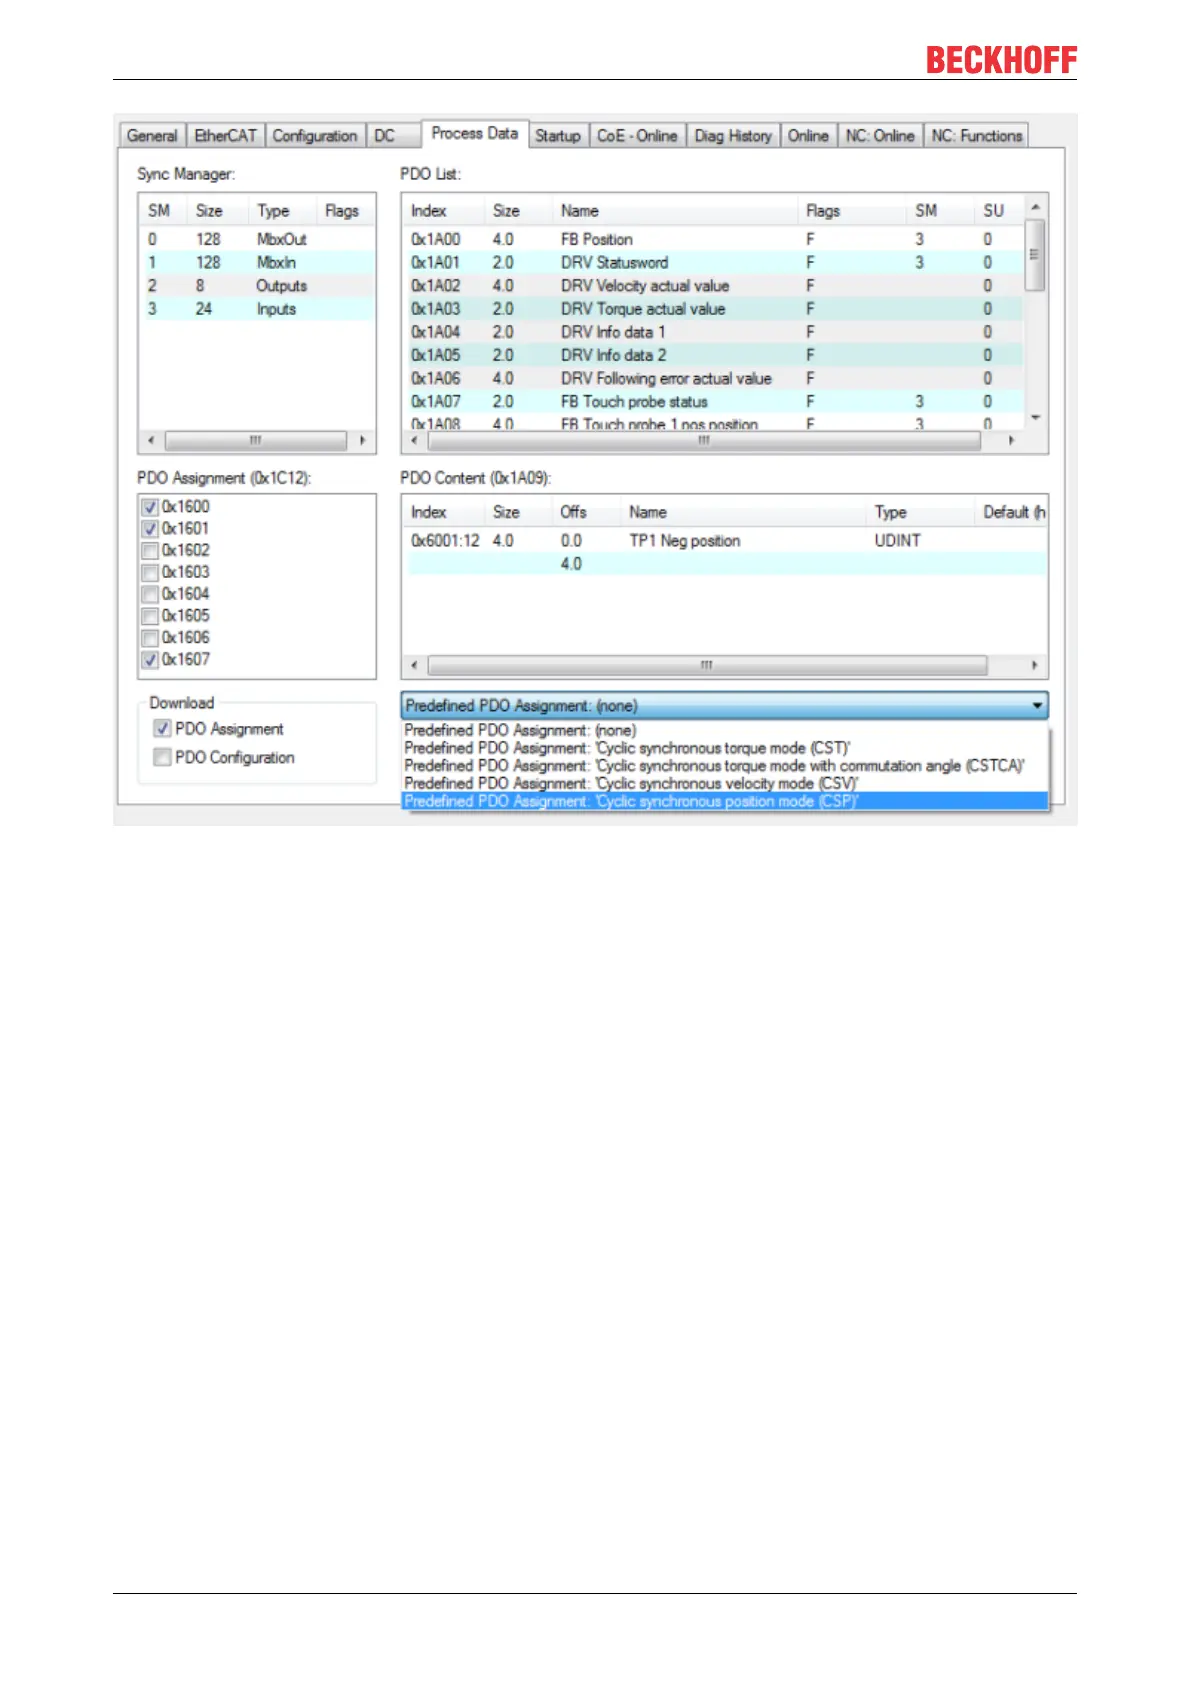Select the 0x1A03 DRV Torque actual value row

pos(715,309)
